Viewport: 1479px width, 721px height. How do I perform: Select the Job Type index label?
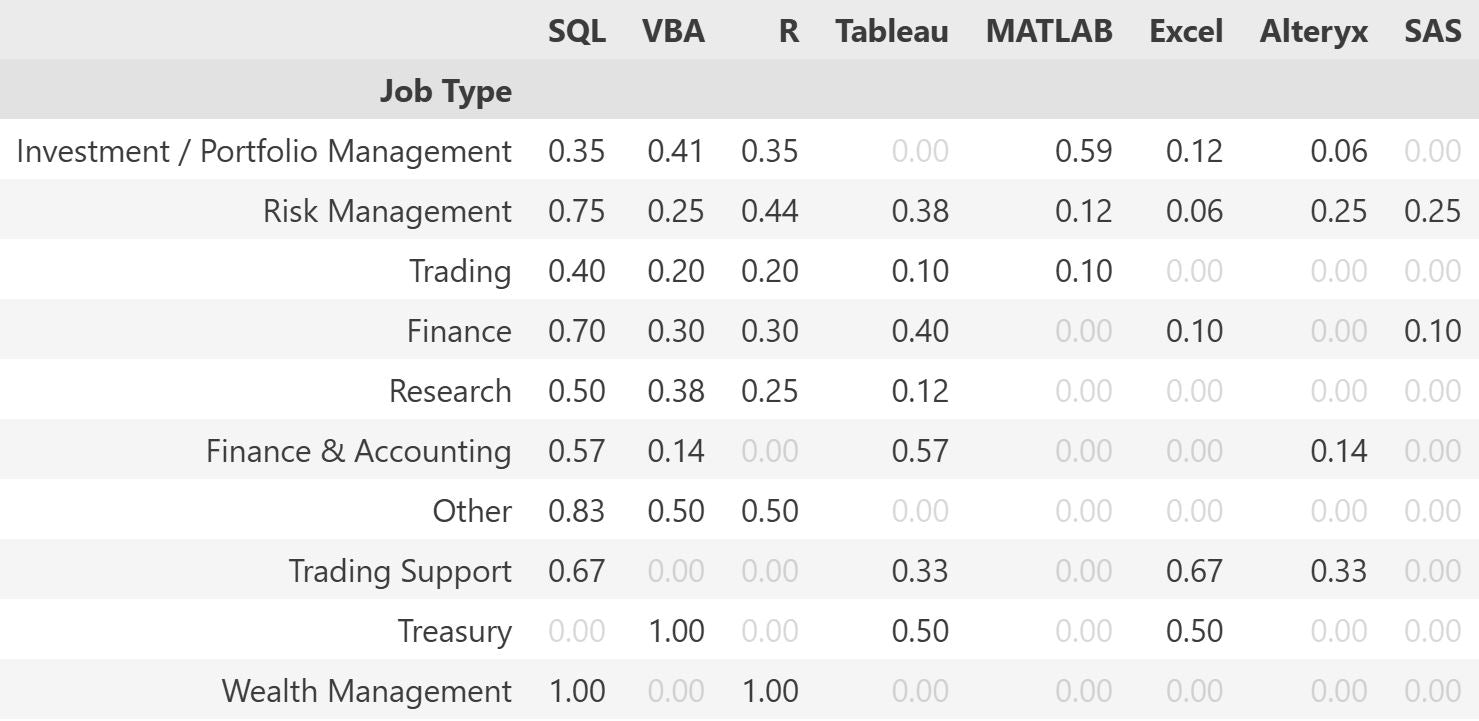[x=446, y=91]
